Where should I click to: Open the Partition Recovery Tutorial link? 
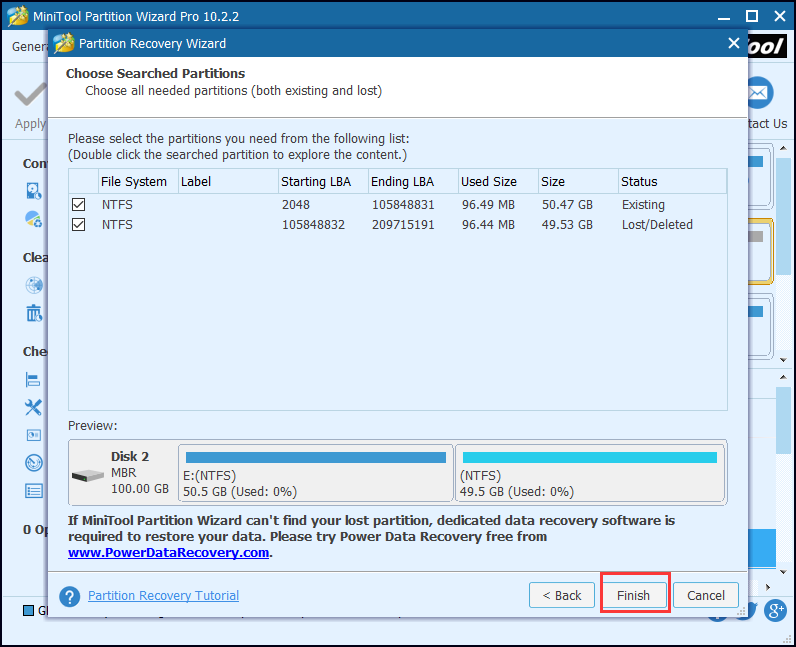click(x=163, y=595)
